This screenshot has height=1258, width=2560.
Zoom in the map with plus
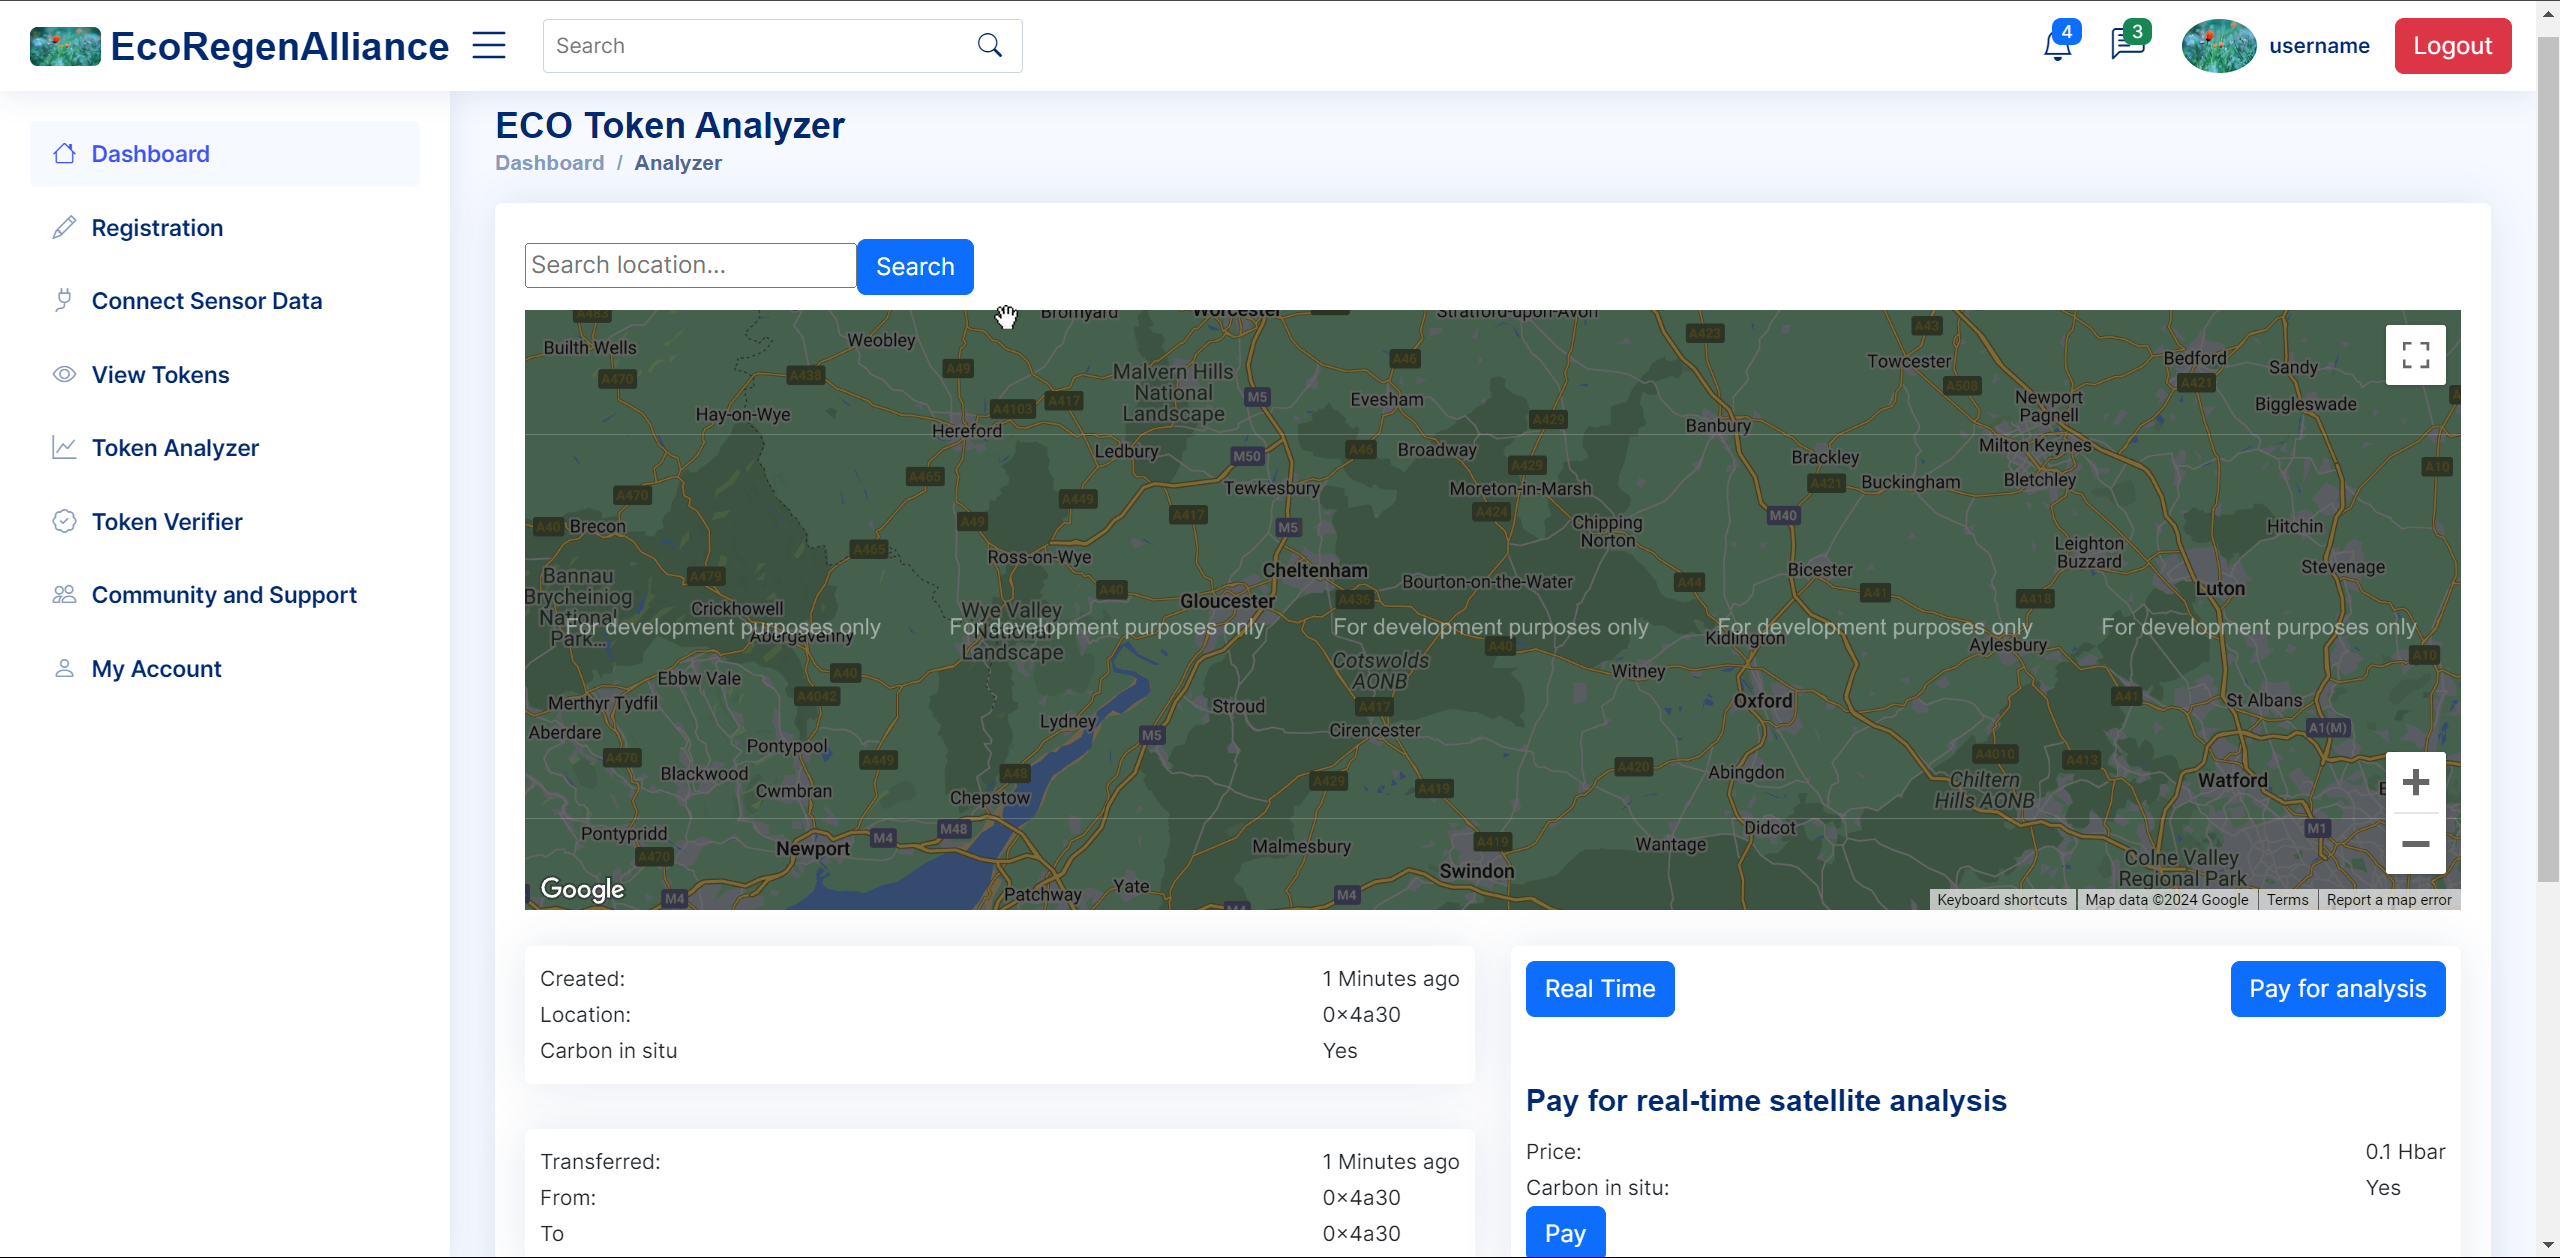point(2415,782)
